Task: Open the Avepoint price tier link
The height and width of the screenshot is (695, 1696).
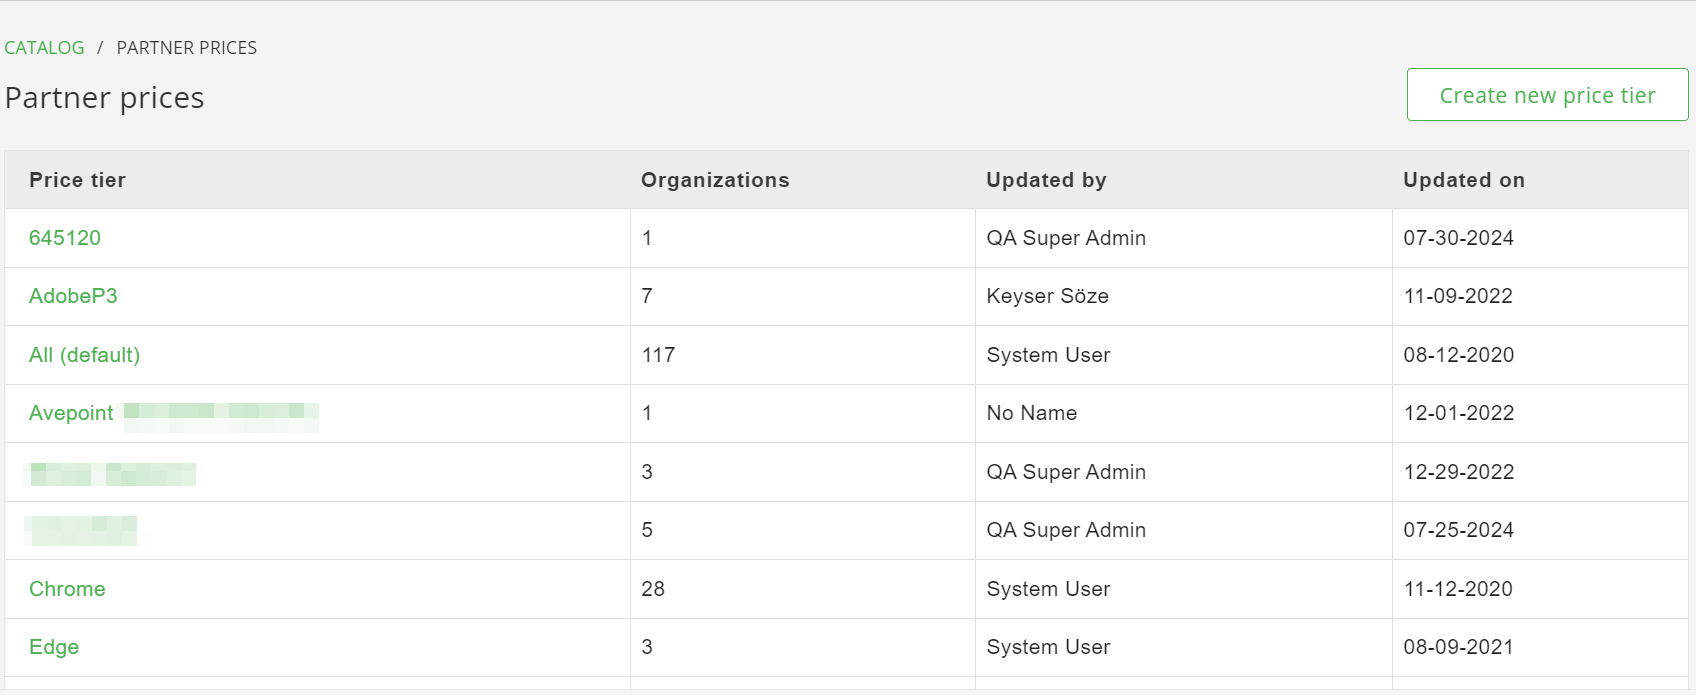Action: [x=71, y=413]
